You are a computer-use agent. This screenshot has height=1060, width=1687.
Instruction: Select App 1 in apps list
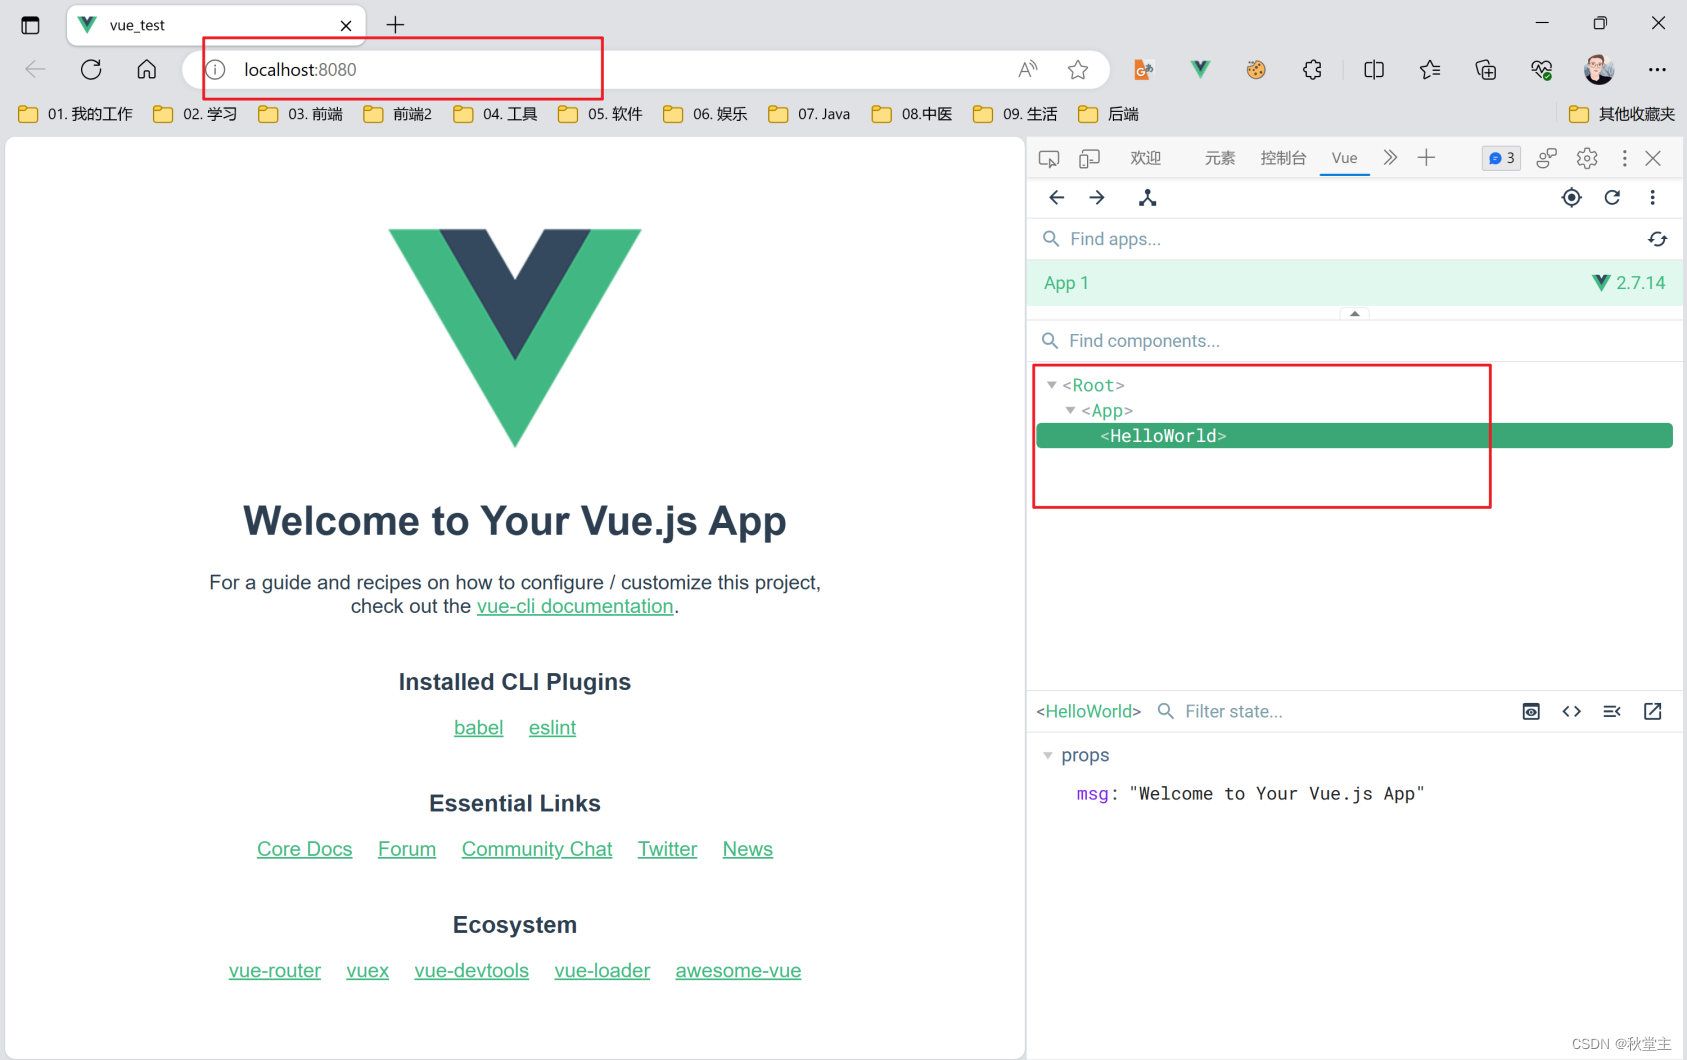(1355, 283)
